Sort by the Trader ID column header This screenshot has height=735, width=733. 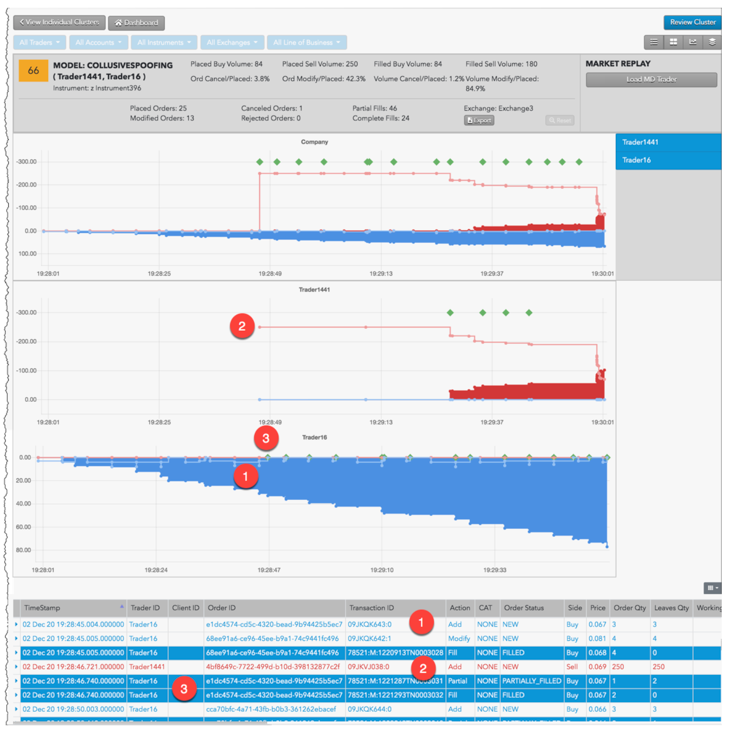point(147,608)
